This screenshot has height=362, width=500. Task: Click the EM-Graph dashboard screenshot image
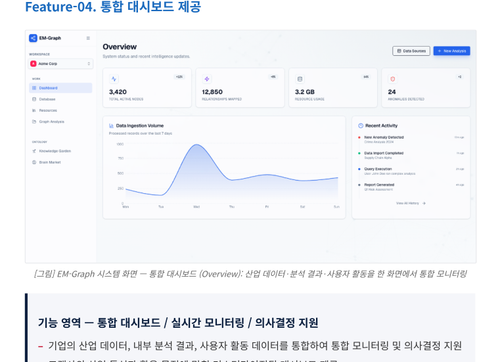click(x=251, y=147)
